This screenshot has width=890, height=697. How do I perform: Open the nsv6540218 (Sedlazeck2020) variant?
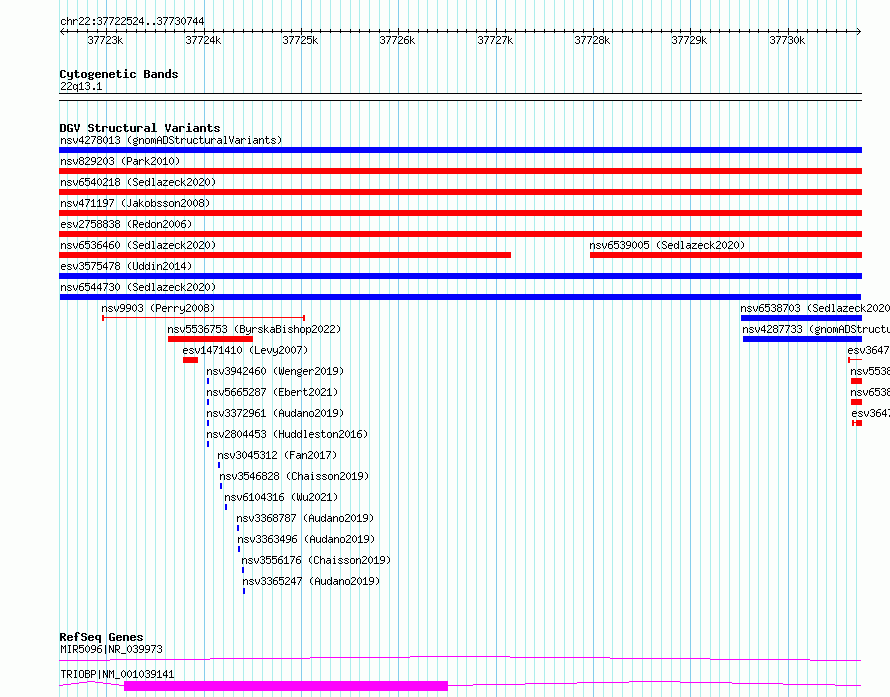(138, 182)
